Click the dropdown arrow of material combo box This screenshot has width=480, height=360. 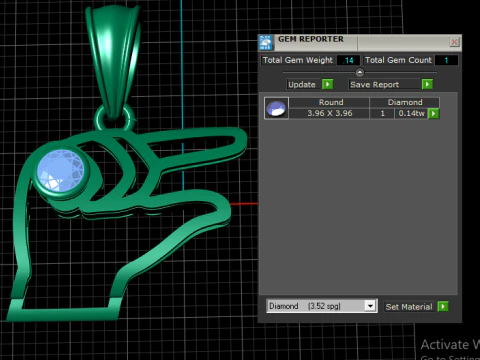[370, 306]
